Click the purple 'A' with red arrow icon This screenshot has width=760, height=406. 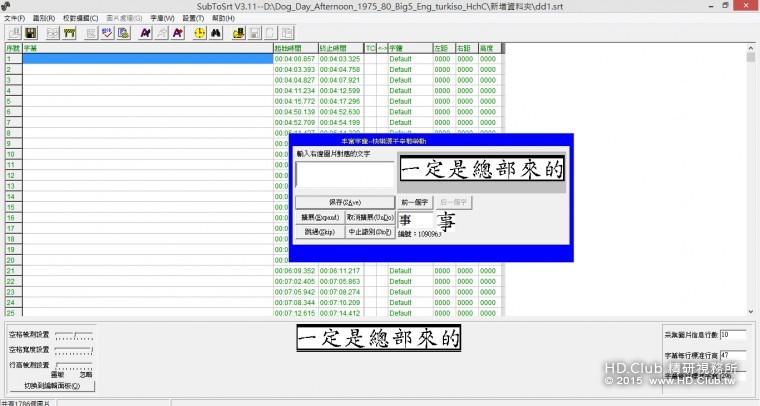click(178, 33)
